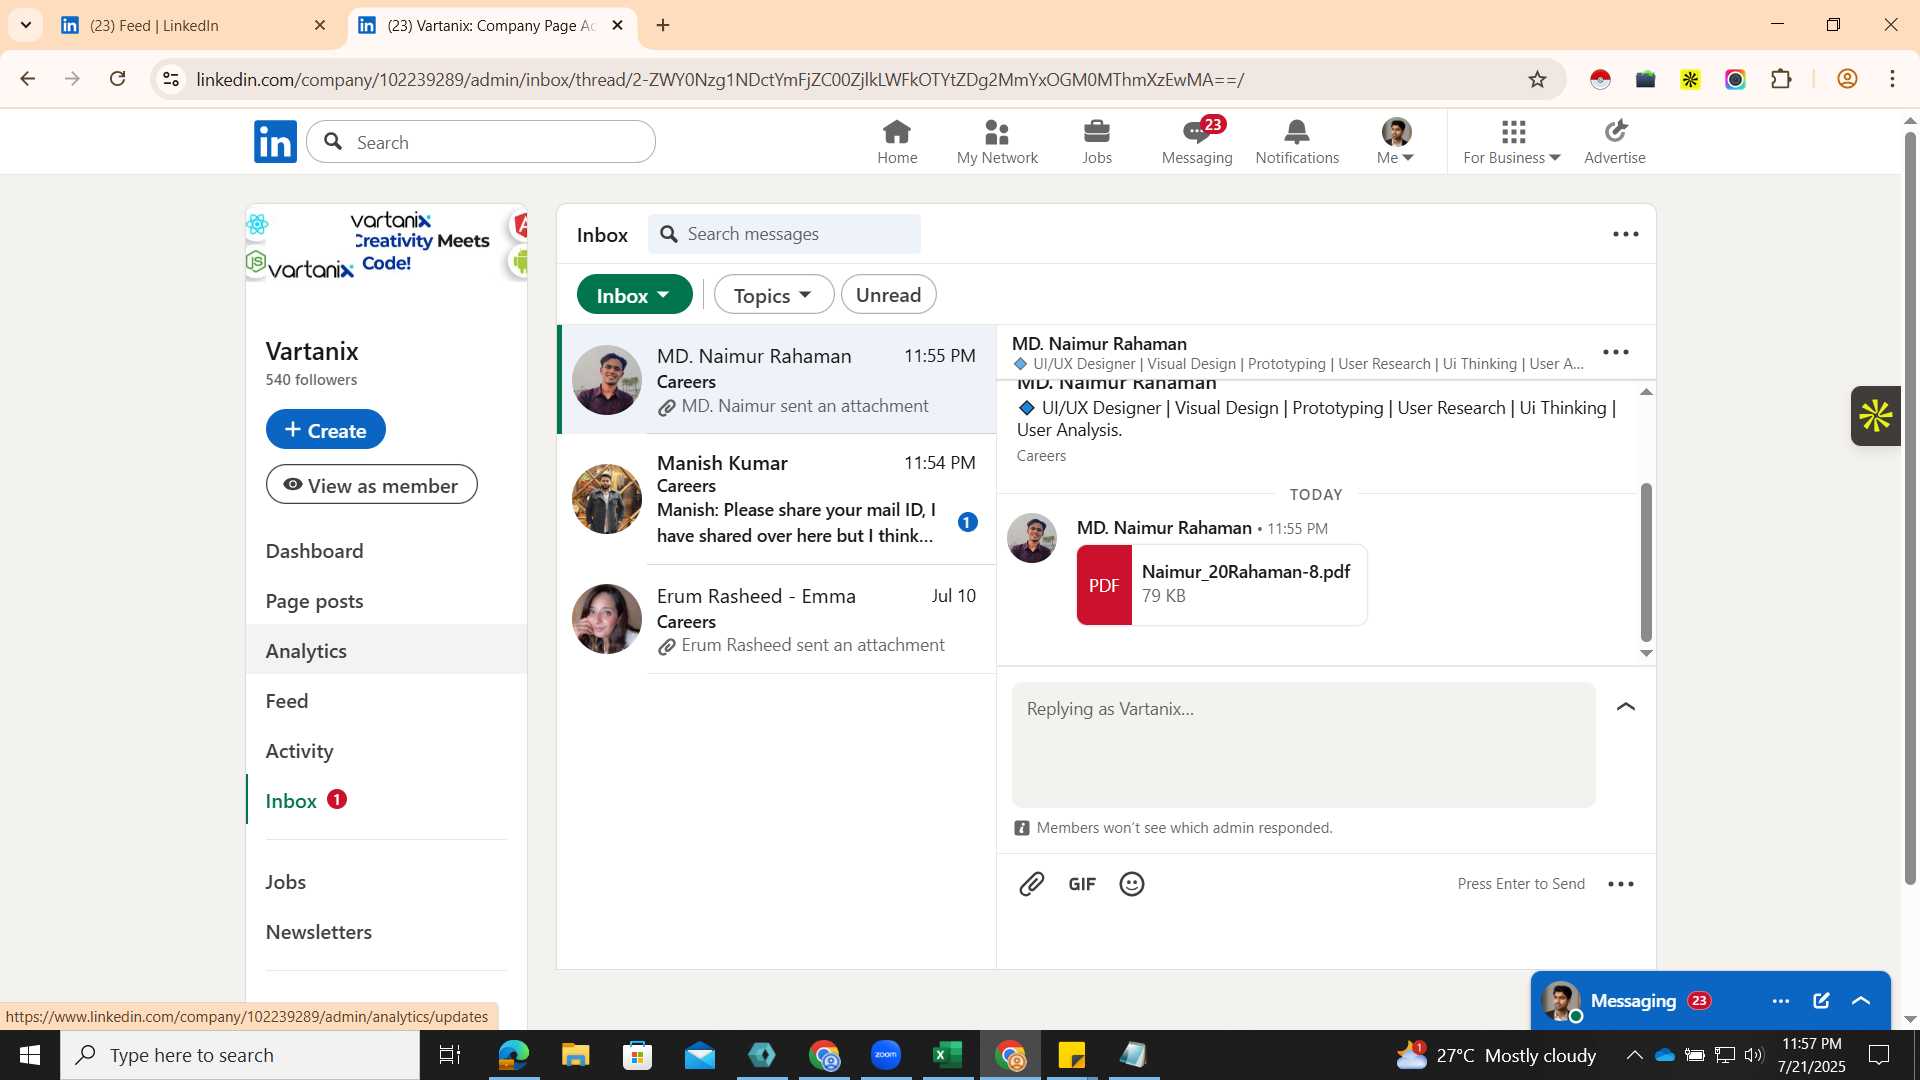Open Jobs in the Vartanix sidebar
Image resolution: width=1920 pixels, height=1080 pixels.
(x=285, y=882)
